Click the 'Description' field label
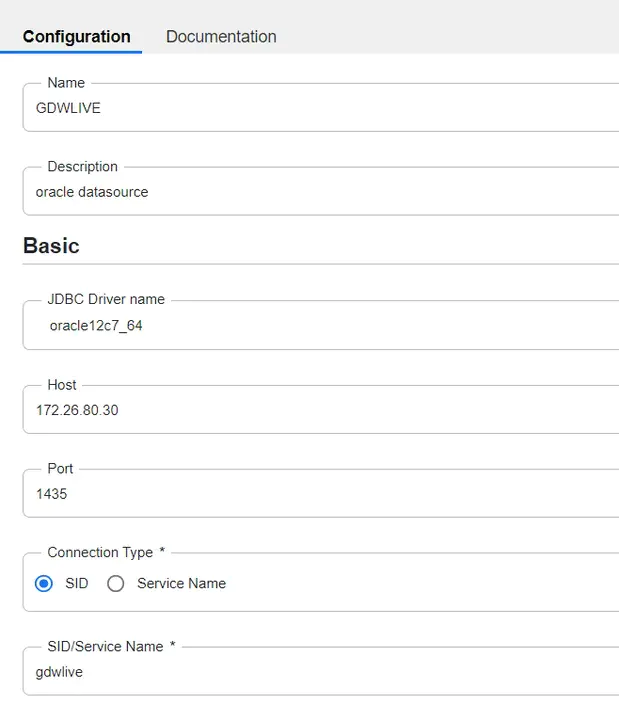The image size is (619, 720). pyautogui.click(x=82, y=167)
